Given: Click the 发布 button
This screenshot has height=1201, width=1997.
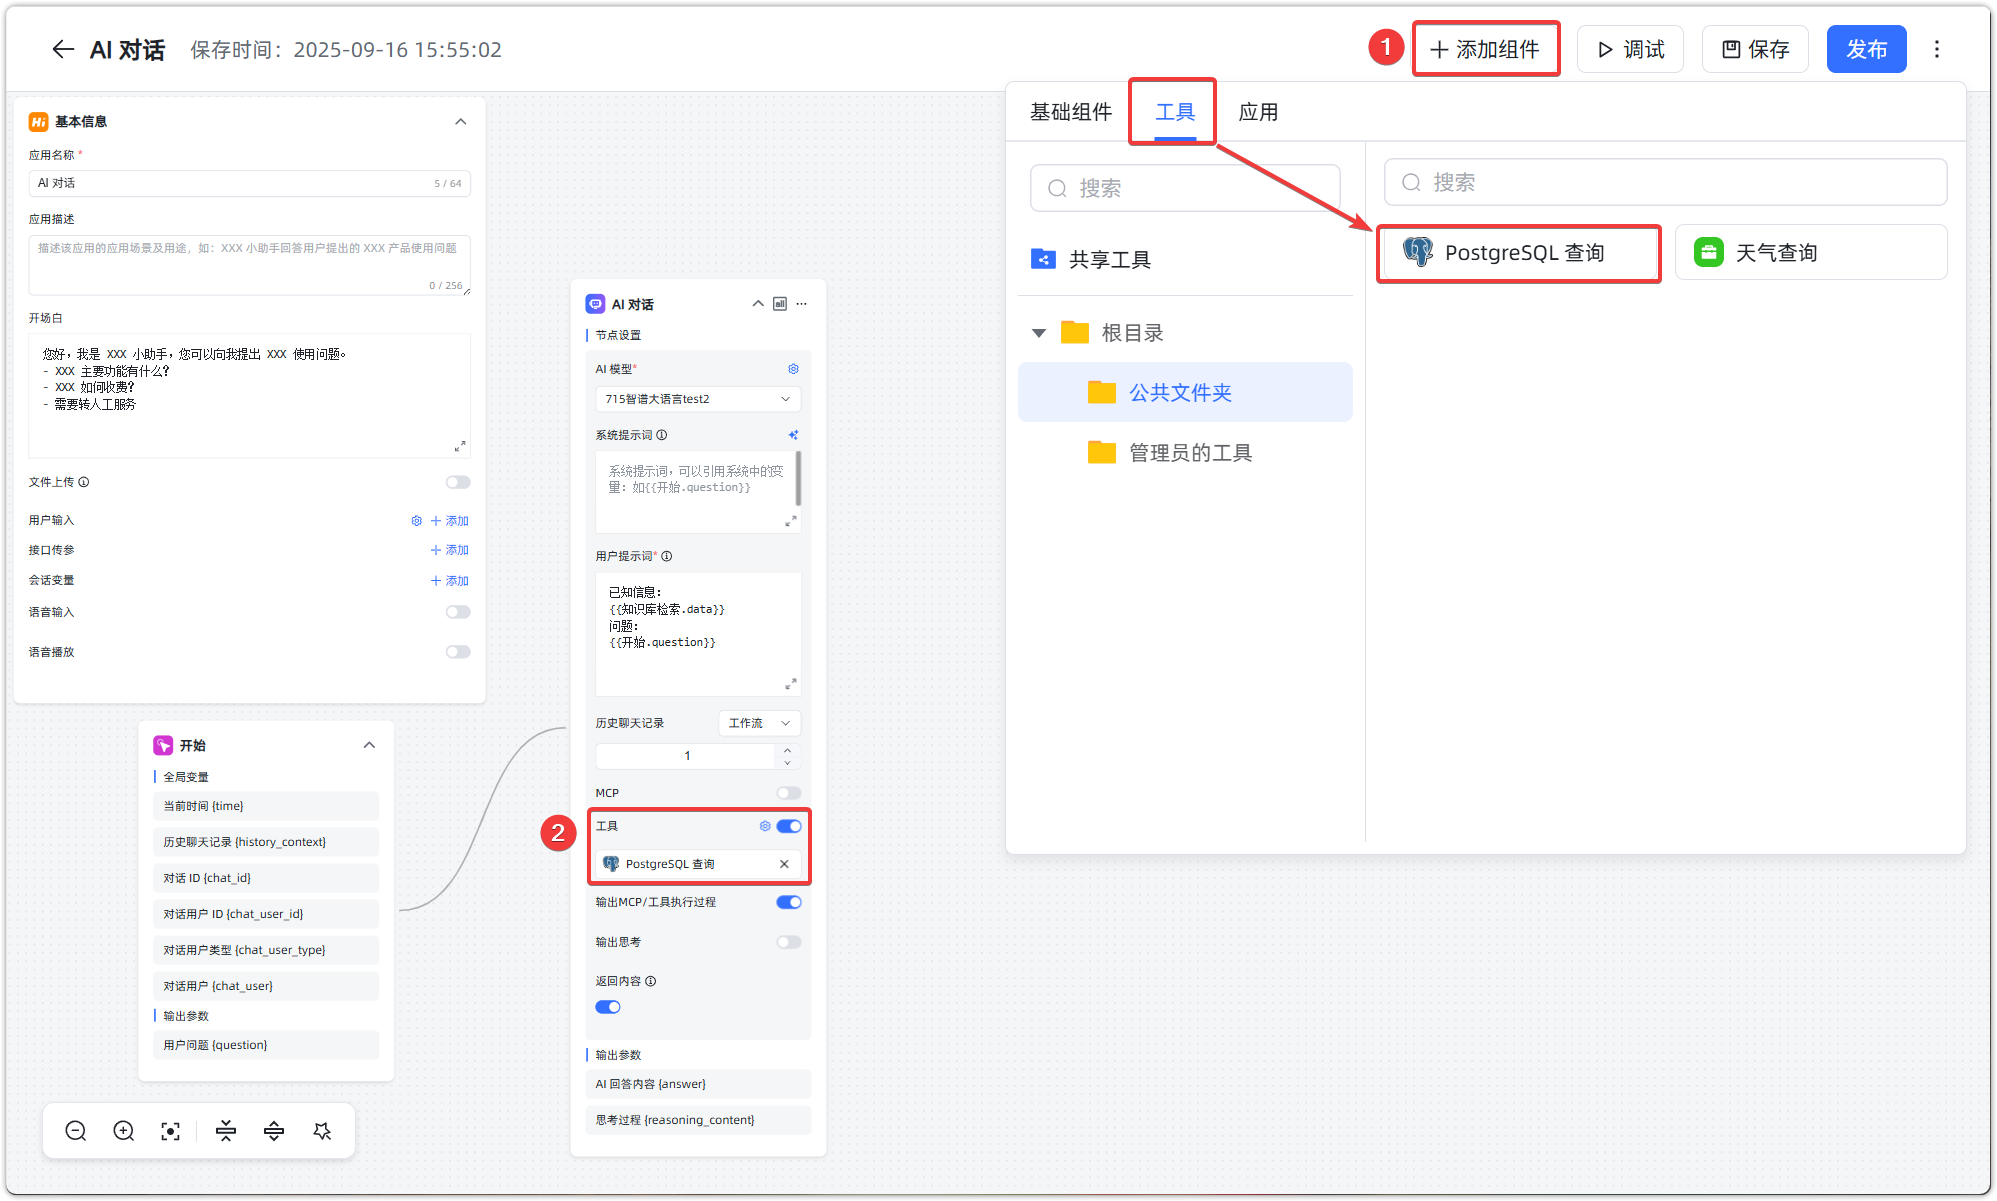Looking at the screenshot, I should coord(1866,49).
